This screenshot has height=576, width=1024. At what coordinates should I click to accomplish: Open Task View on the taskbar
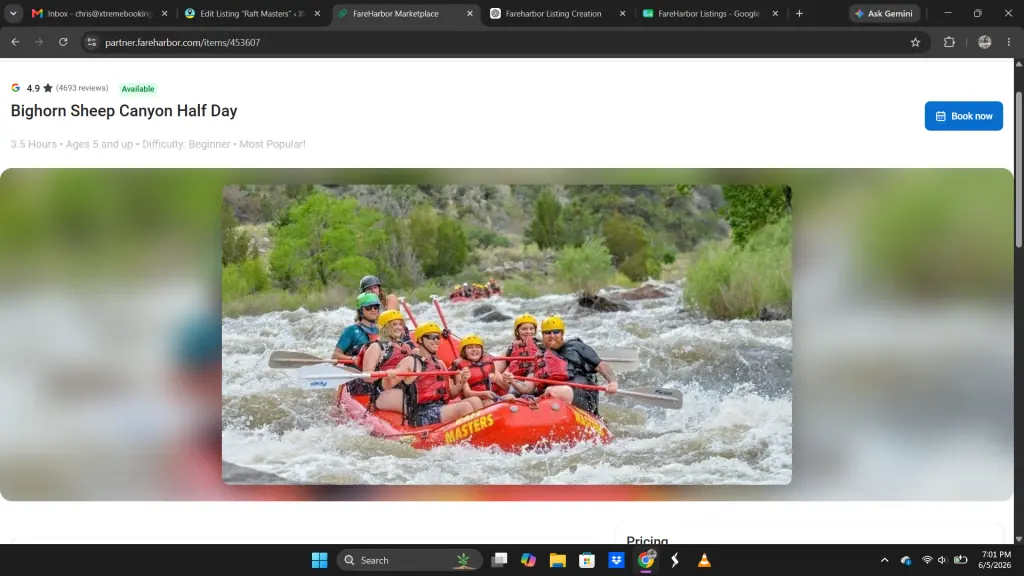(x=500, y=560)
